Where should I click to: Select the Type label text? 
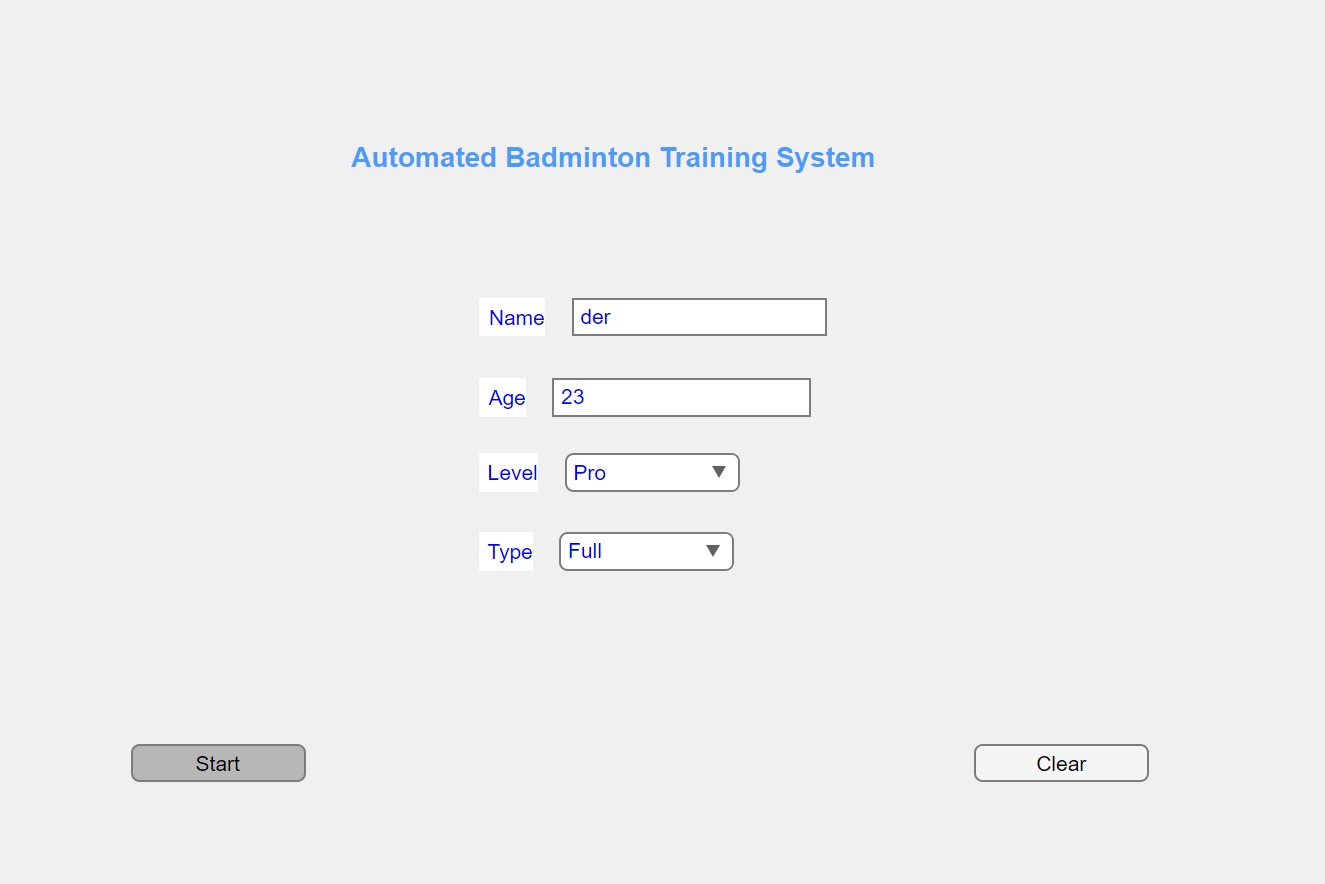(509, 552)
